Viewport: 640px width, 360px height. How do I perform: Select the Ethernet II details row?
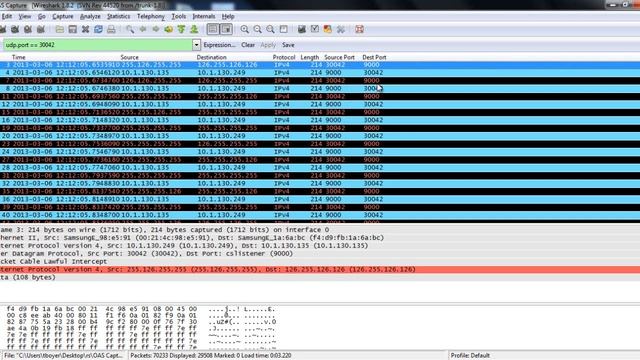pos(320,238)
